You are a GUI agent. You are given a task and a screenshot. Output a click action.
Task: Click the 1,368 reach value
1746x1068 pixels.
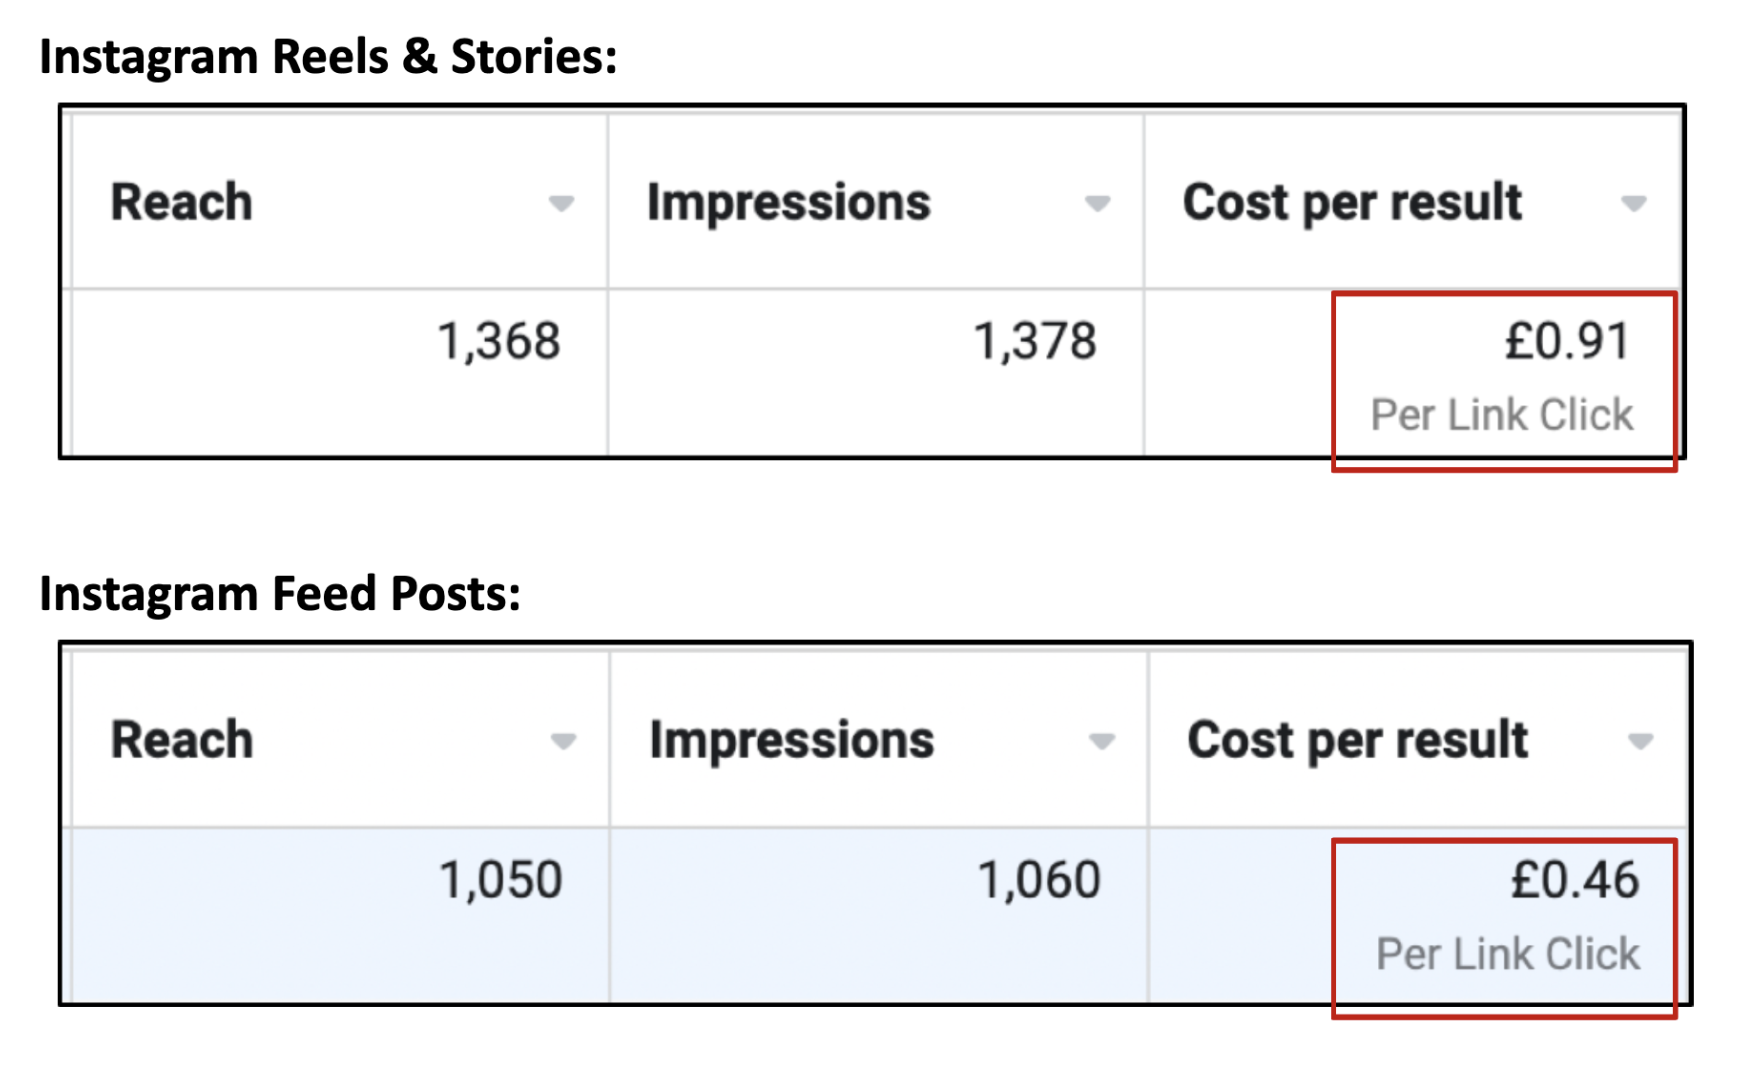498,342
